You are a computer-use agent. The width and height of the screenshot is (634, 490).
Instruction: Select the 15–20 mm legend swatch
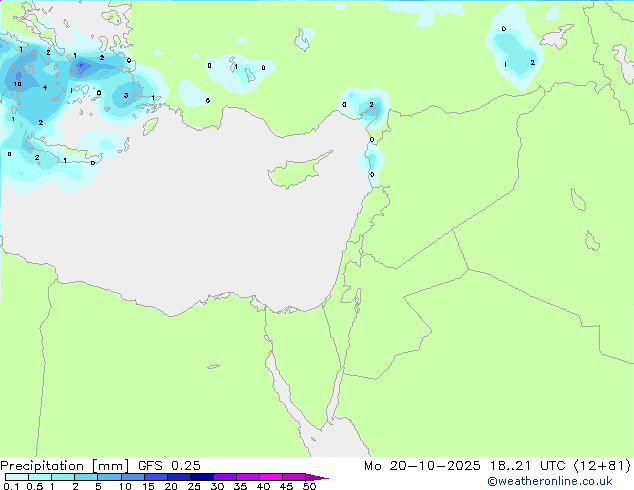click(155, 477)
